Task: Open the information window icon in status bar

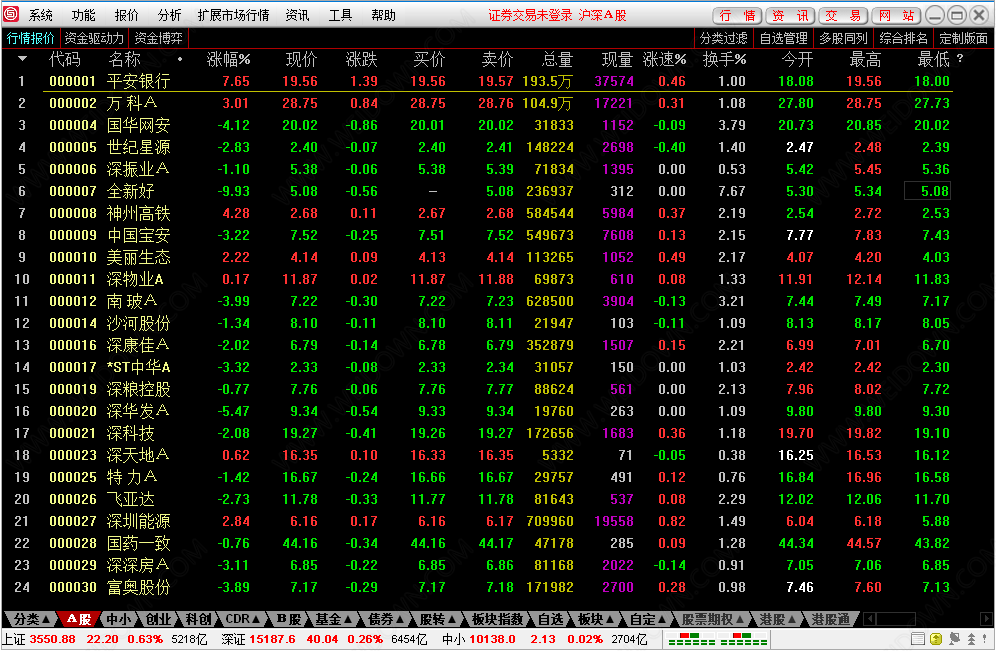Action: pos(918,639)
